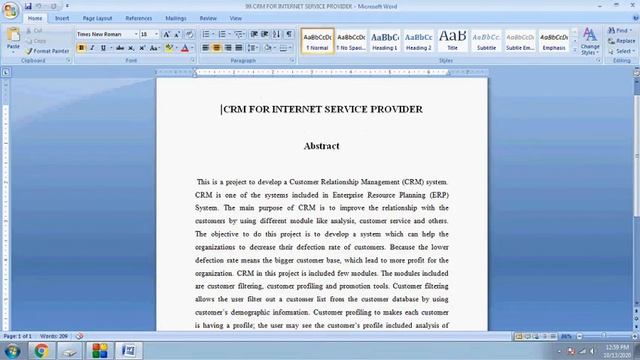Viewport: 640px width, 360px height.
Task: Toggle Italic formatting
Action: 92,48
